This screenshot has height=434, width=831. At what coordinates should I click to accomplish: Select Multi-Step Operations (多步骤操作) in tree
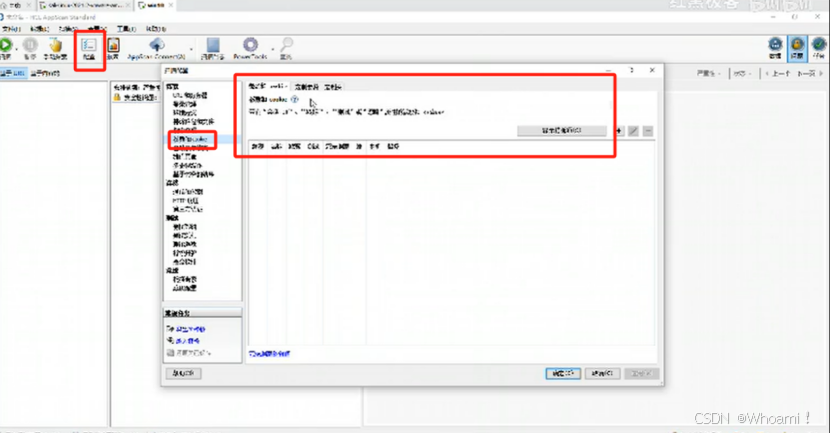187,165
